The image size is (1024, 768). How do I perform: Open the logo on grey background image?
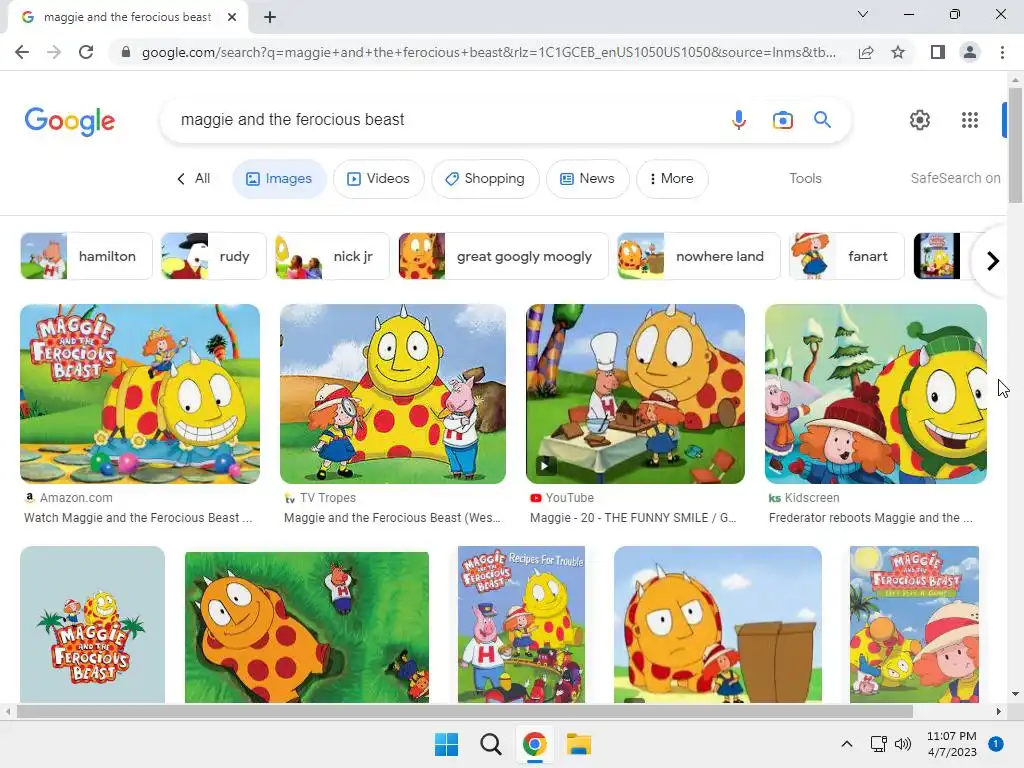(x=92, y=624)
